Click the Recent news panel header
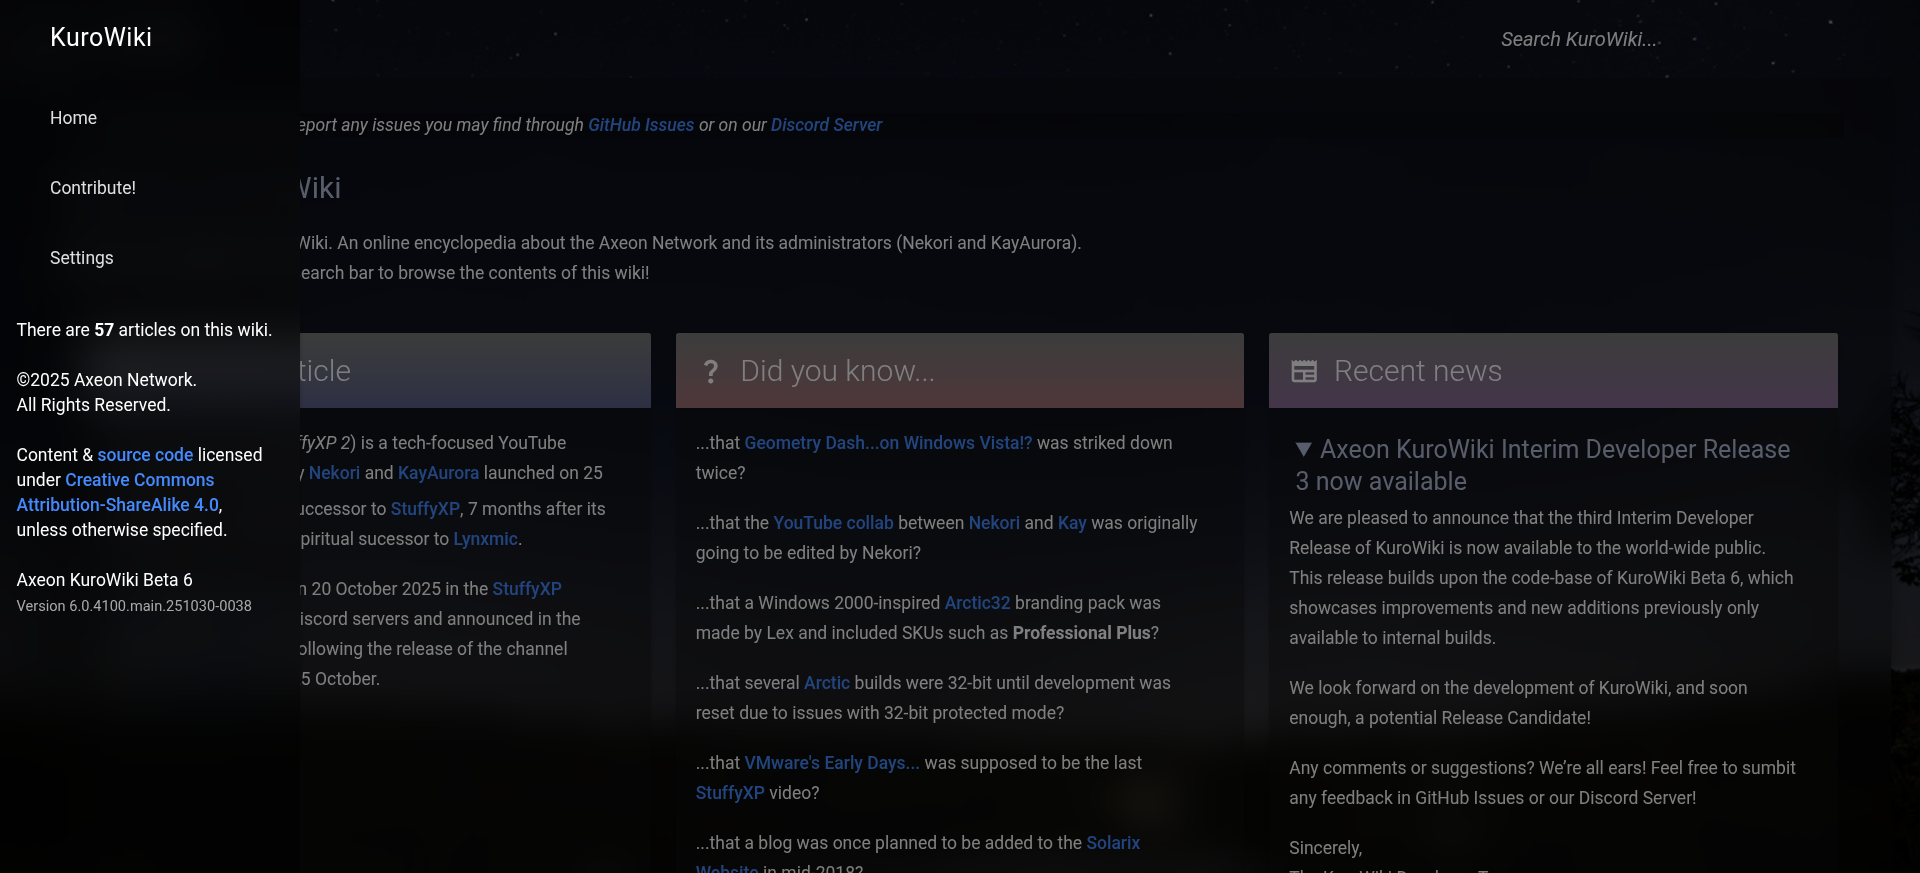This screenshot has width=1920, height=873. coord(1552,371)
